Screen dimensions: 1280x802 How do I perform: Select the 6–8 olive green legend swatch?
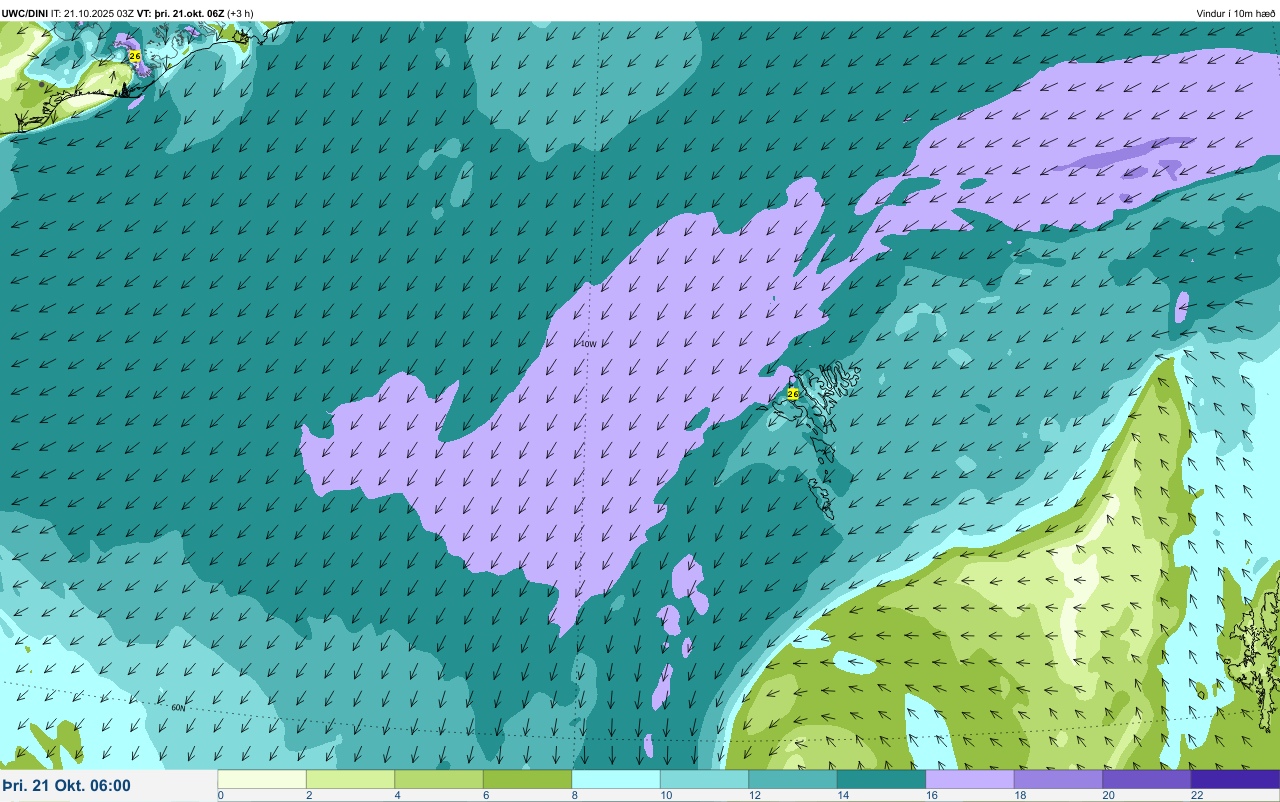click(x=527, y=779)
